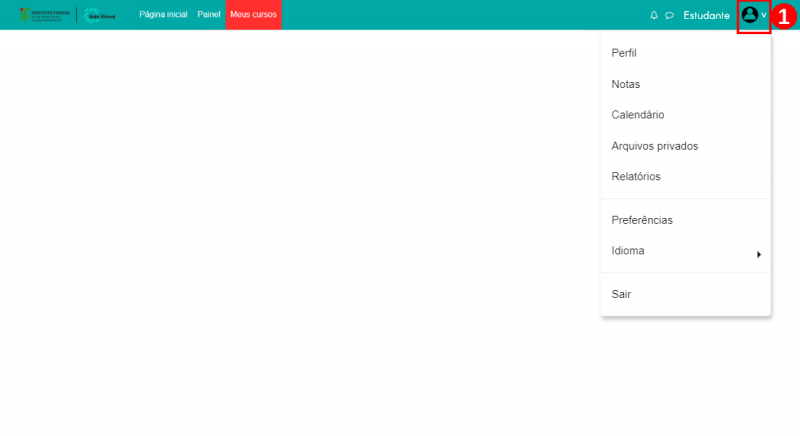Image resolution: width=800 pixels, height=436 pixels.
Task: Click the user avatar icon
Action: tap(749, 15)
